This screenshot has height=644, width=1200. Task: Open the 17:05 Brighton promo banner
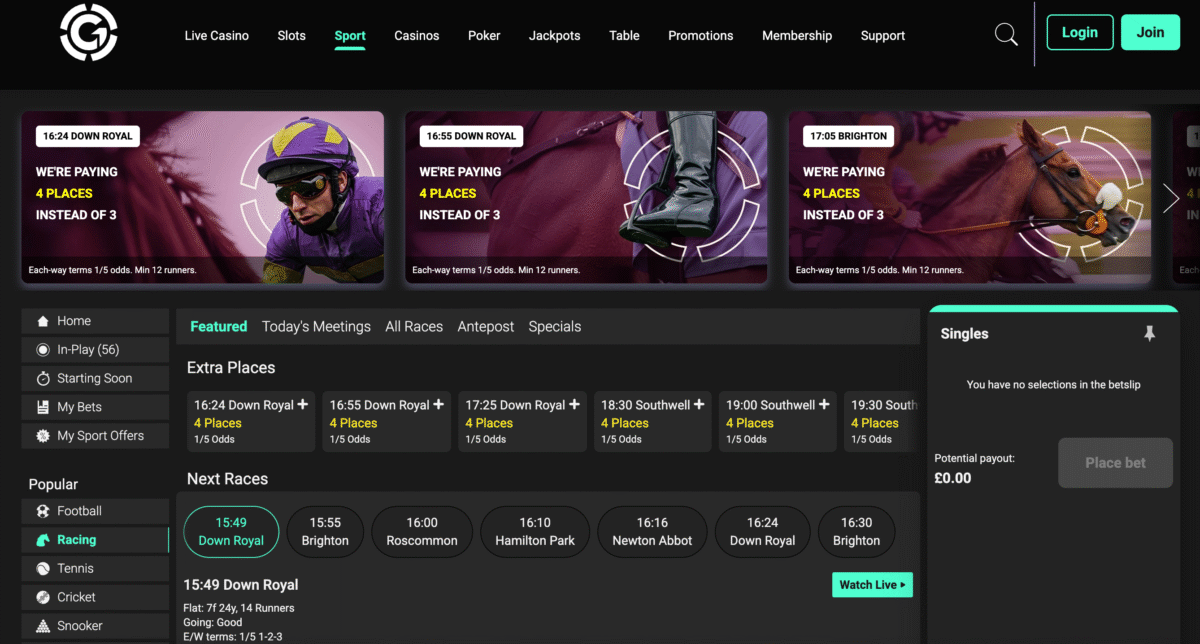(x=969, y=197)
